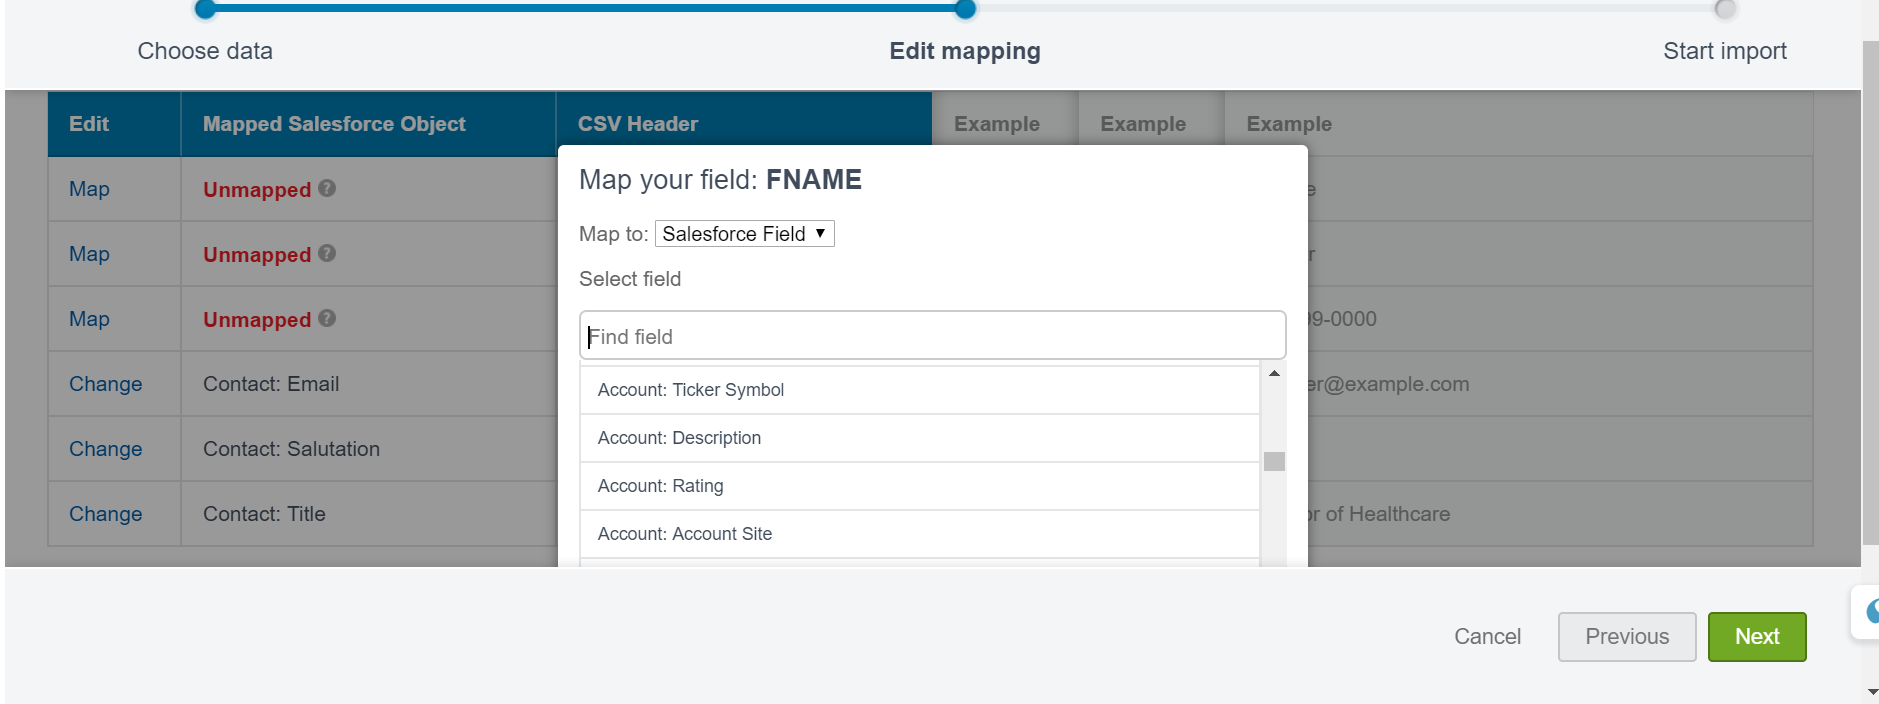Click the Start import progress step dot
Viewport: 1879px width, 704px height.
point(1724,10)
